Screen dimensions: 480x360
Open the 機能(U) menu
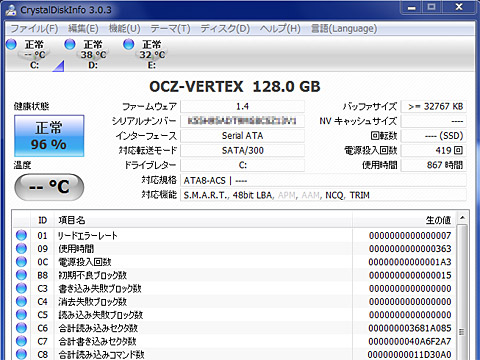125,29
